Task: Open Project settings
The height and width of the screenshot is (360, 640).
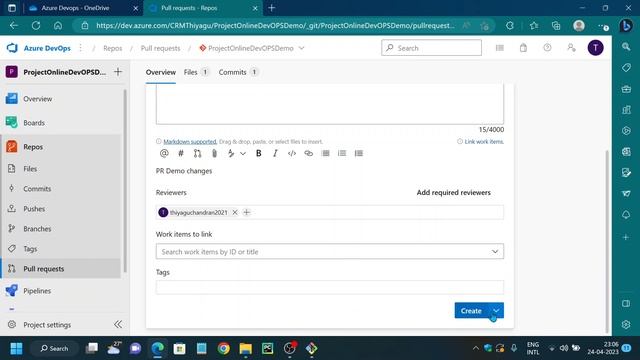Action: (x=47, y=325)
